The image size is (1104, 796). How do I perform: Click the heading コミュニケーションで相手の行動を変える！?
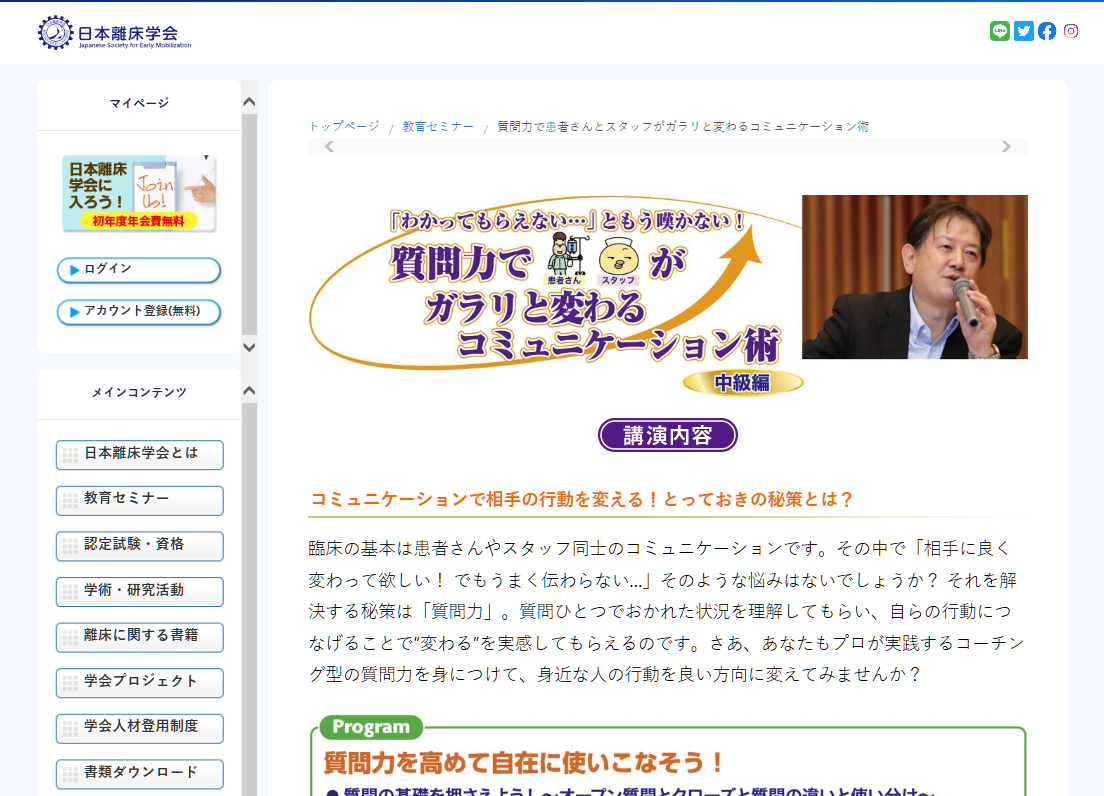pyautogui.click(x=581, y=499)
